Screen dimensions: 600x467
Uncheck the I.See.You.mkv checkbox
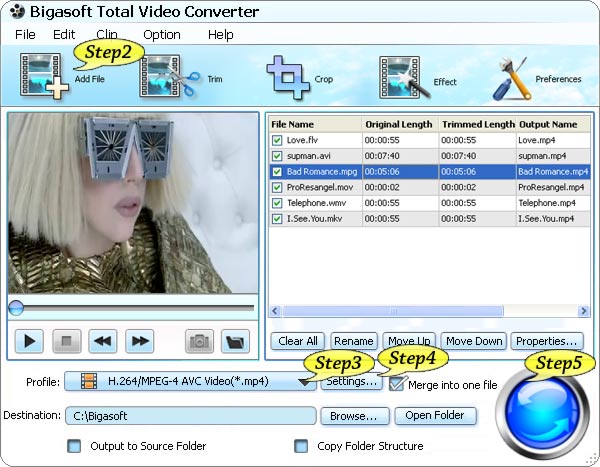click(x=277, y=219)
